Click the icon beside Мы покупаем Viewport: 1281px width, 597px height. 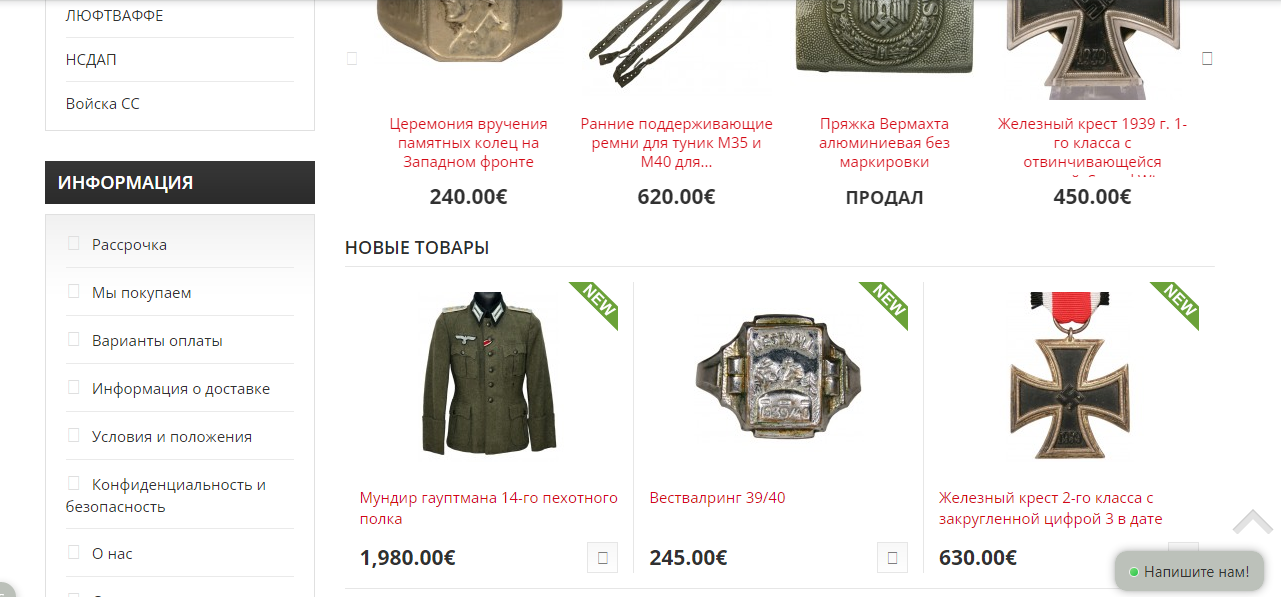(x=73, y=291)
